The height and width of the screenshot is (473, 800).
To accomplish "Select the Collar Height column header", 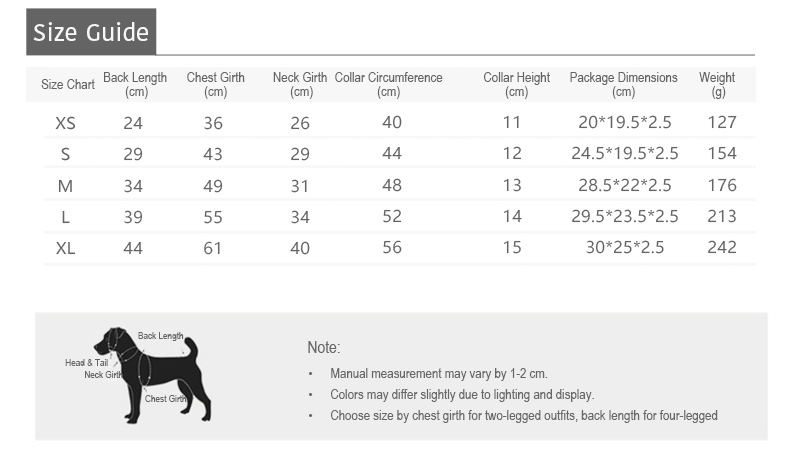I will 516,85.
